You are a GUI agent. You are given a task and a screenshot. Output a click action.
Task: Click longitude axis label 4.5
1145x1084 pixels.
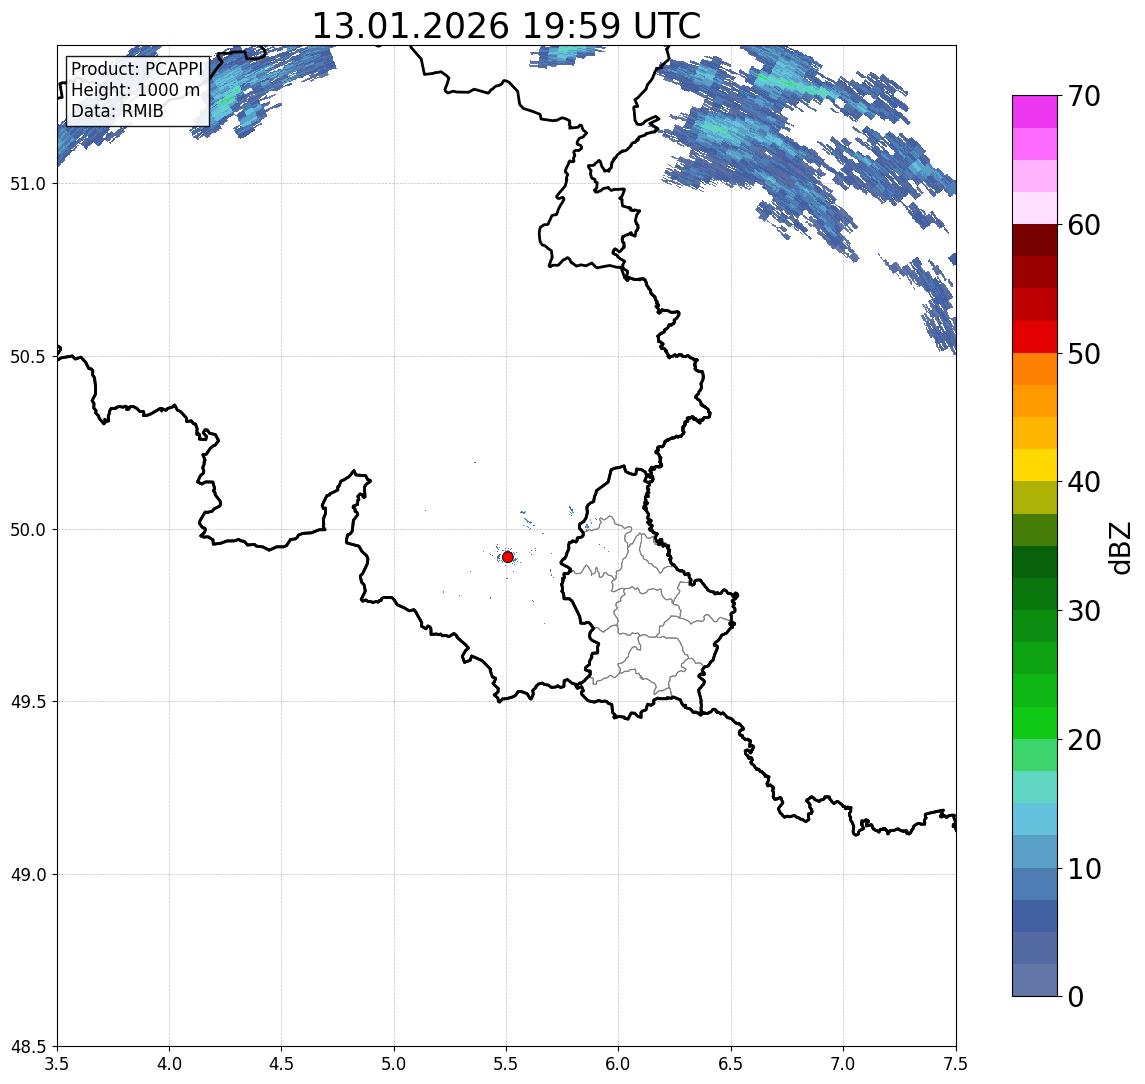(x=282, y=1064)
